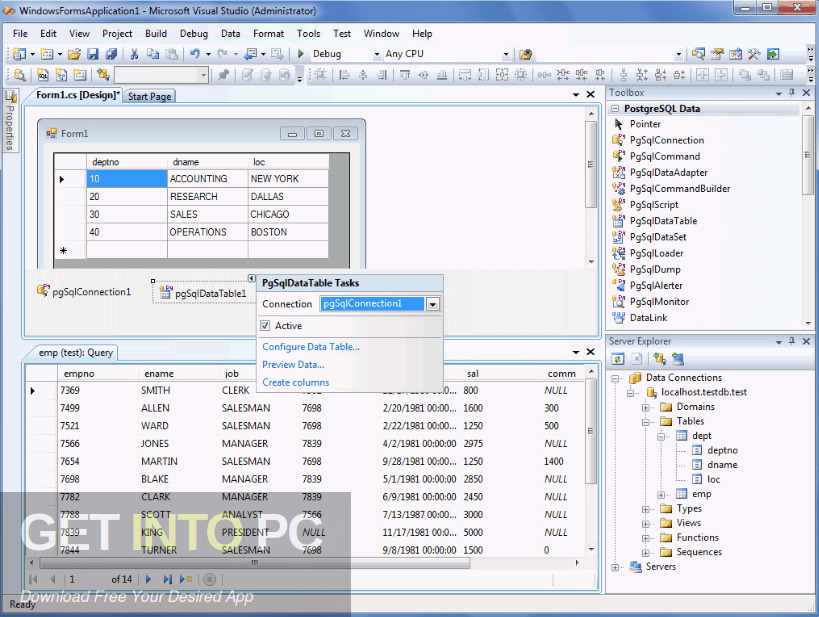Click the query grid horizontal scrollbar
The width and height of the screenshot is (819, 617).
(x=254, y=563)
